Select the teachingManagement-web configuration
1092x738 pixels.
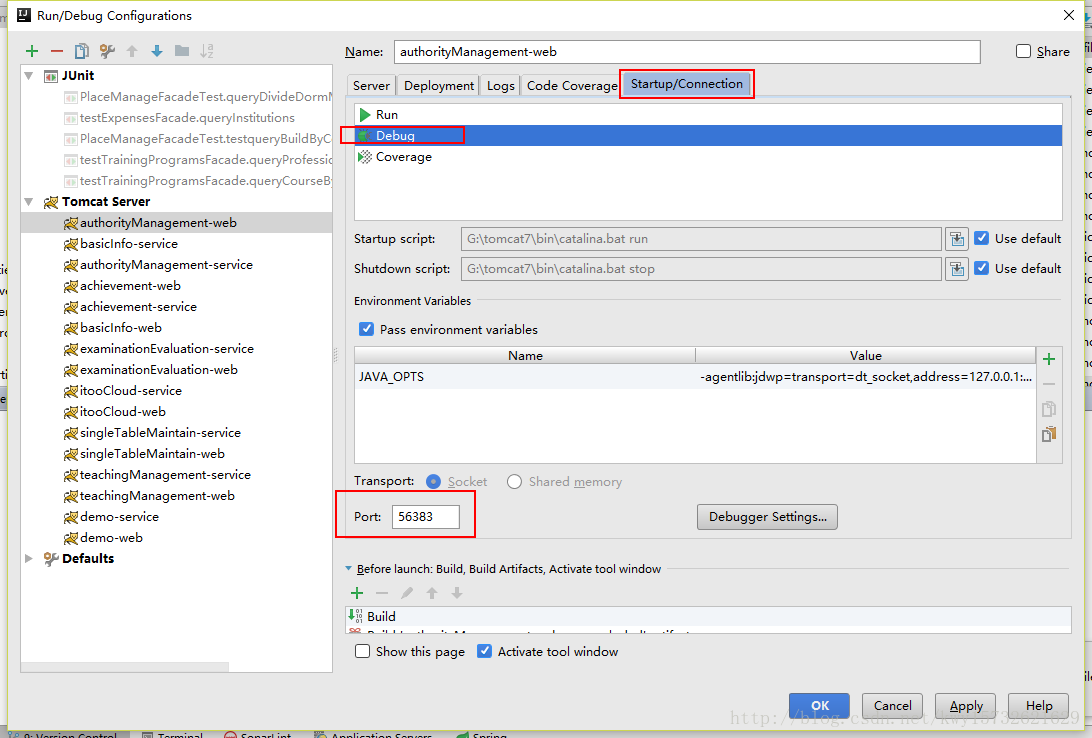[x=157, y=496]
